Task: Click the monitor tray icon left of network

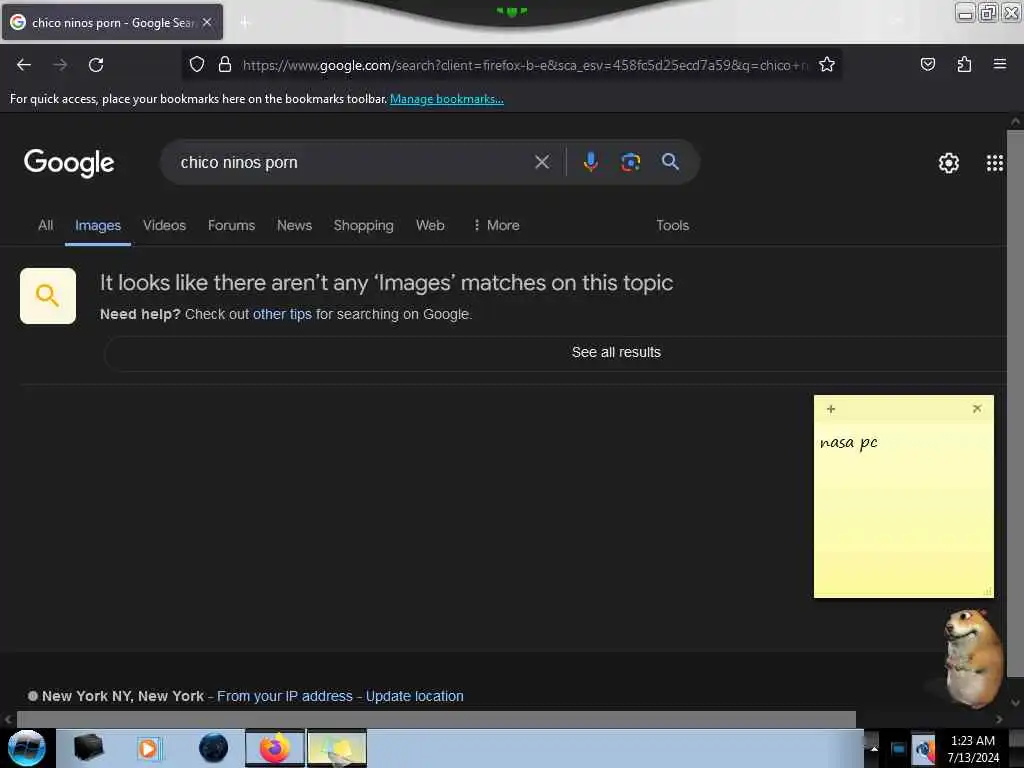Action: point(898,749)
